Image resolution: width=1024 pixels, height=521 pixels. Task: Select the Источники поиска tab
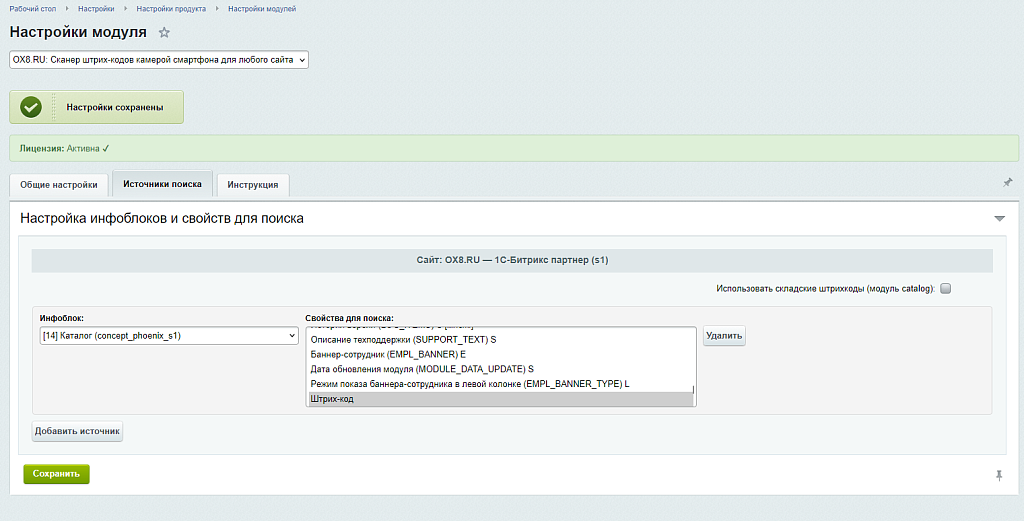(162, 184)
